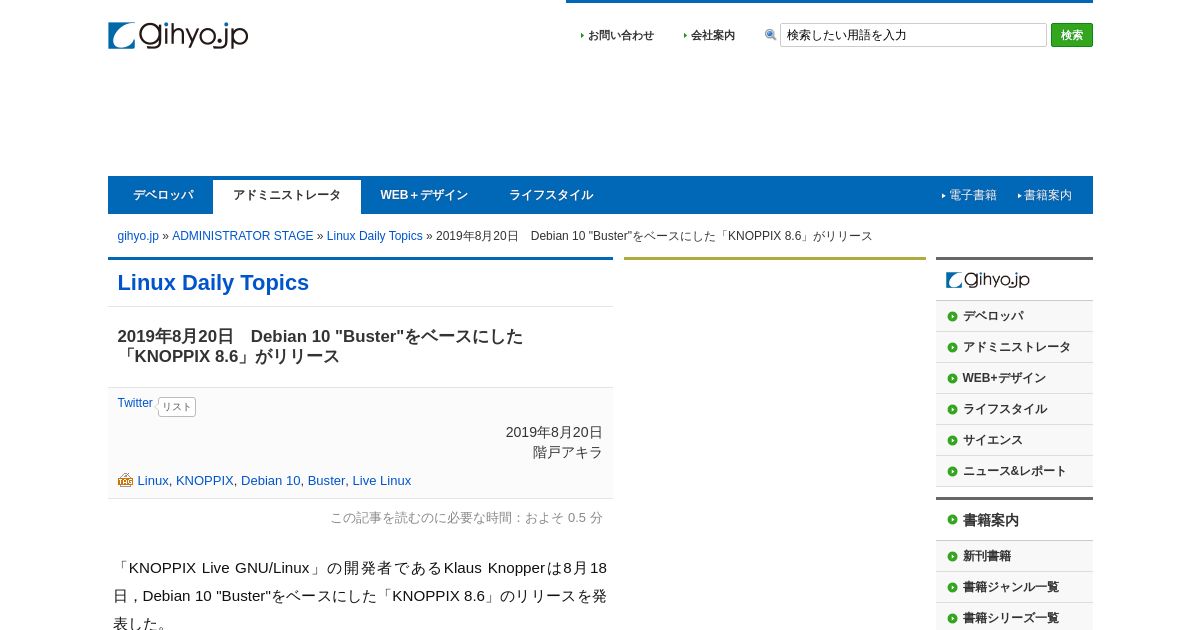Click the green 検索 button

[1072, 35]
